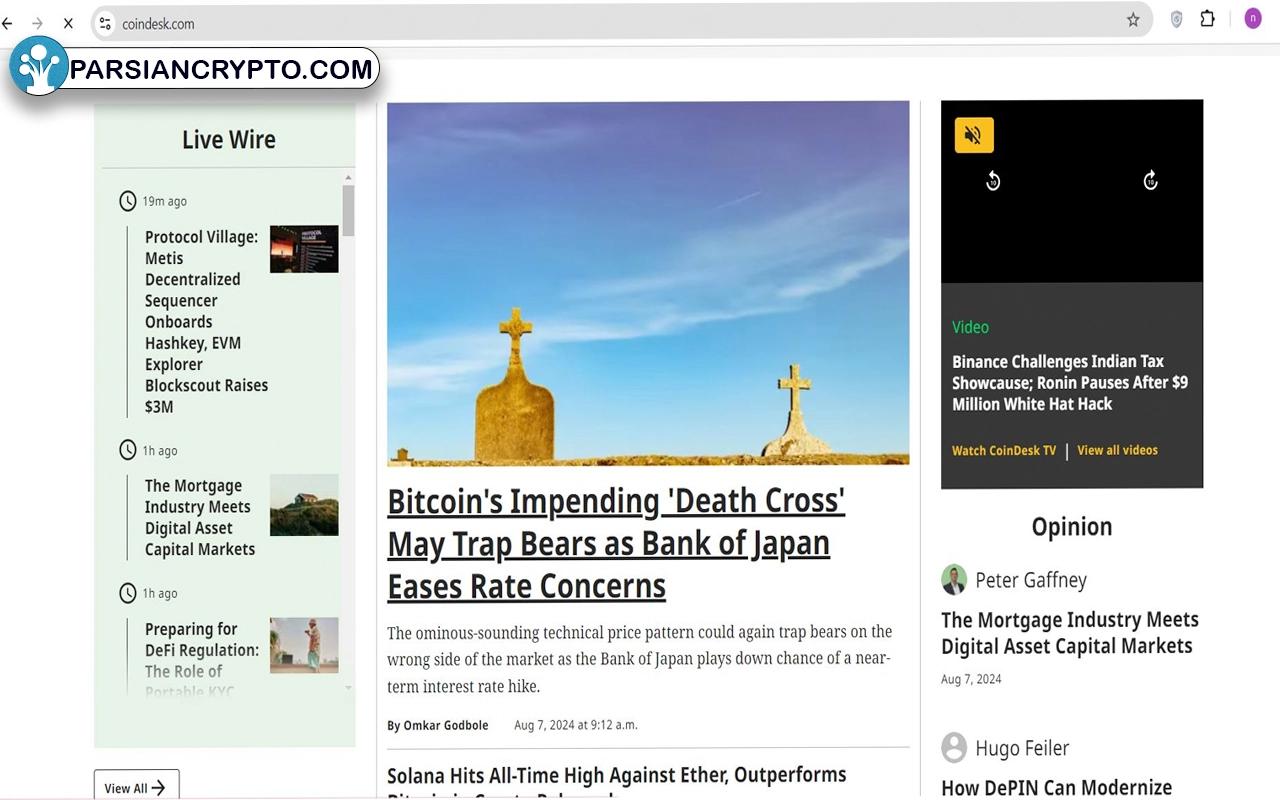
Task: Click the DeFi Regulation story thumbnail
Action: [304, 645]
